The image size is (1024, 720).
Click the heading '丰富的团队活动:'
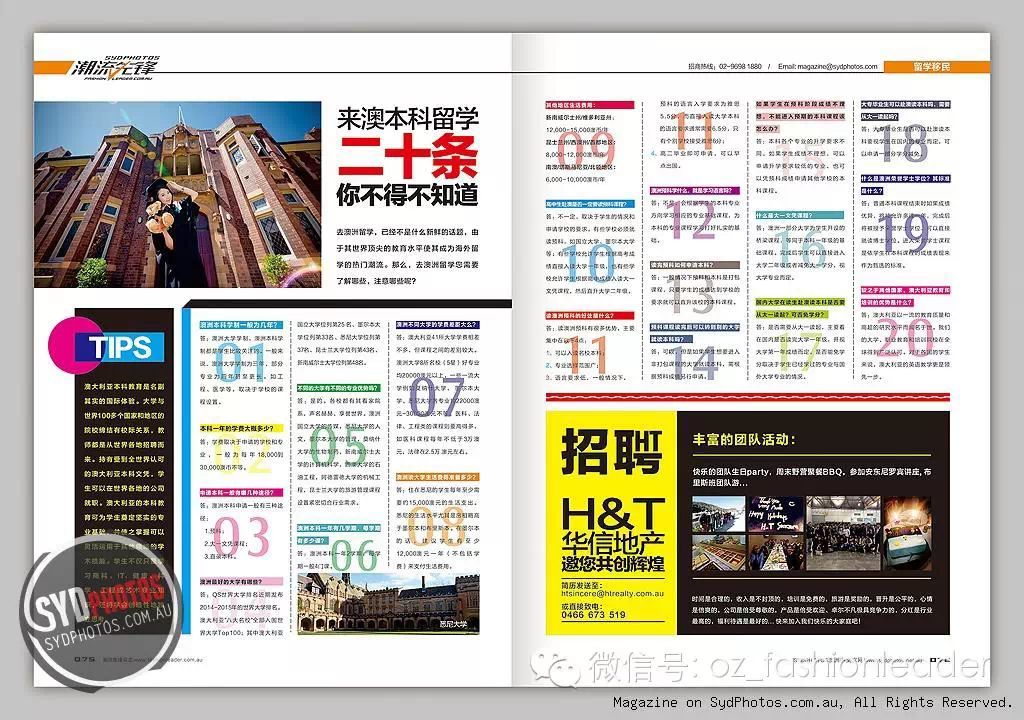pos(744,440)
